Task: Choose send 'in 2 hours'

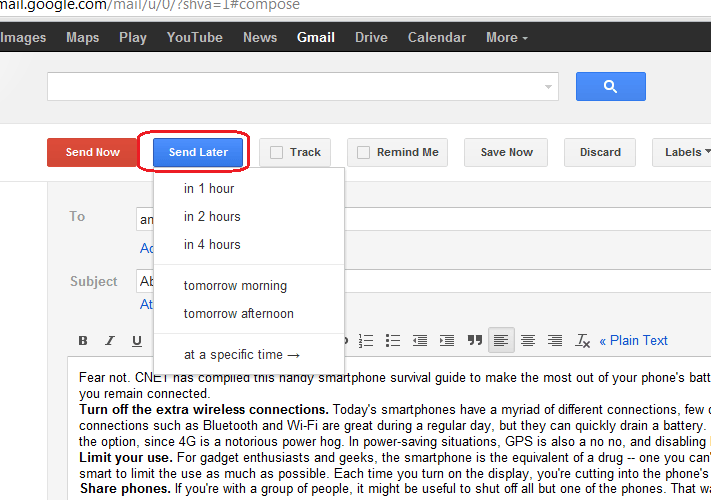Action: click(249, 217)
